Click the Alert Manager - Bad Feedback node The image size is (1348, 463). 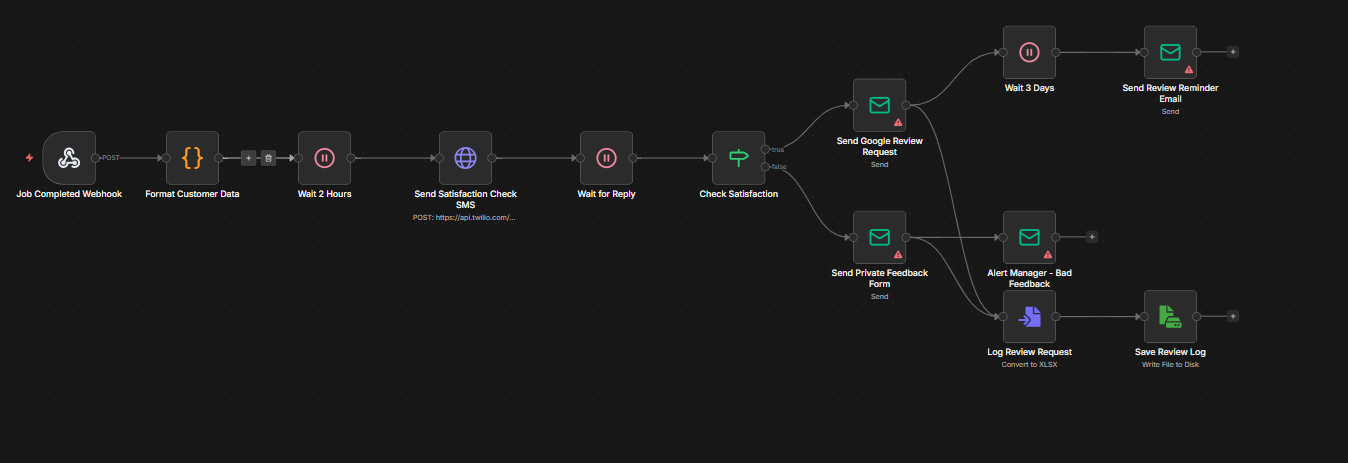(1029, 237)
